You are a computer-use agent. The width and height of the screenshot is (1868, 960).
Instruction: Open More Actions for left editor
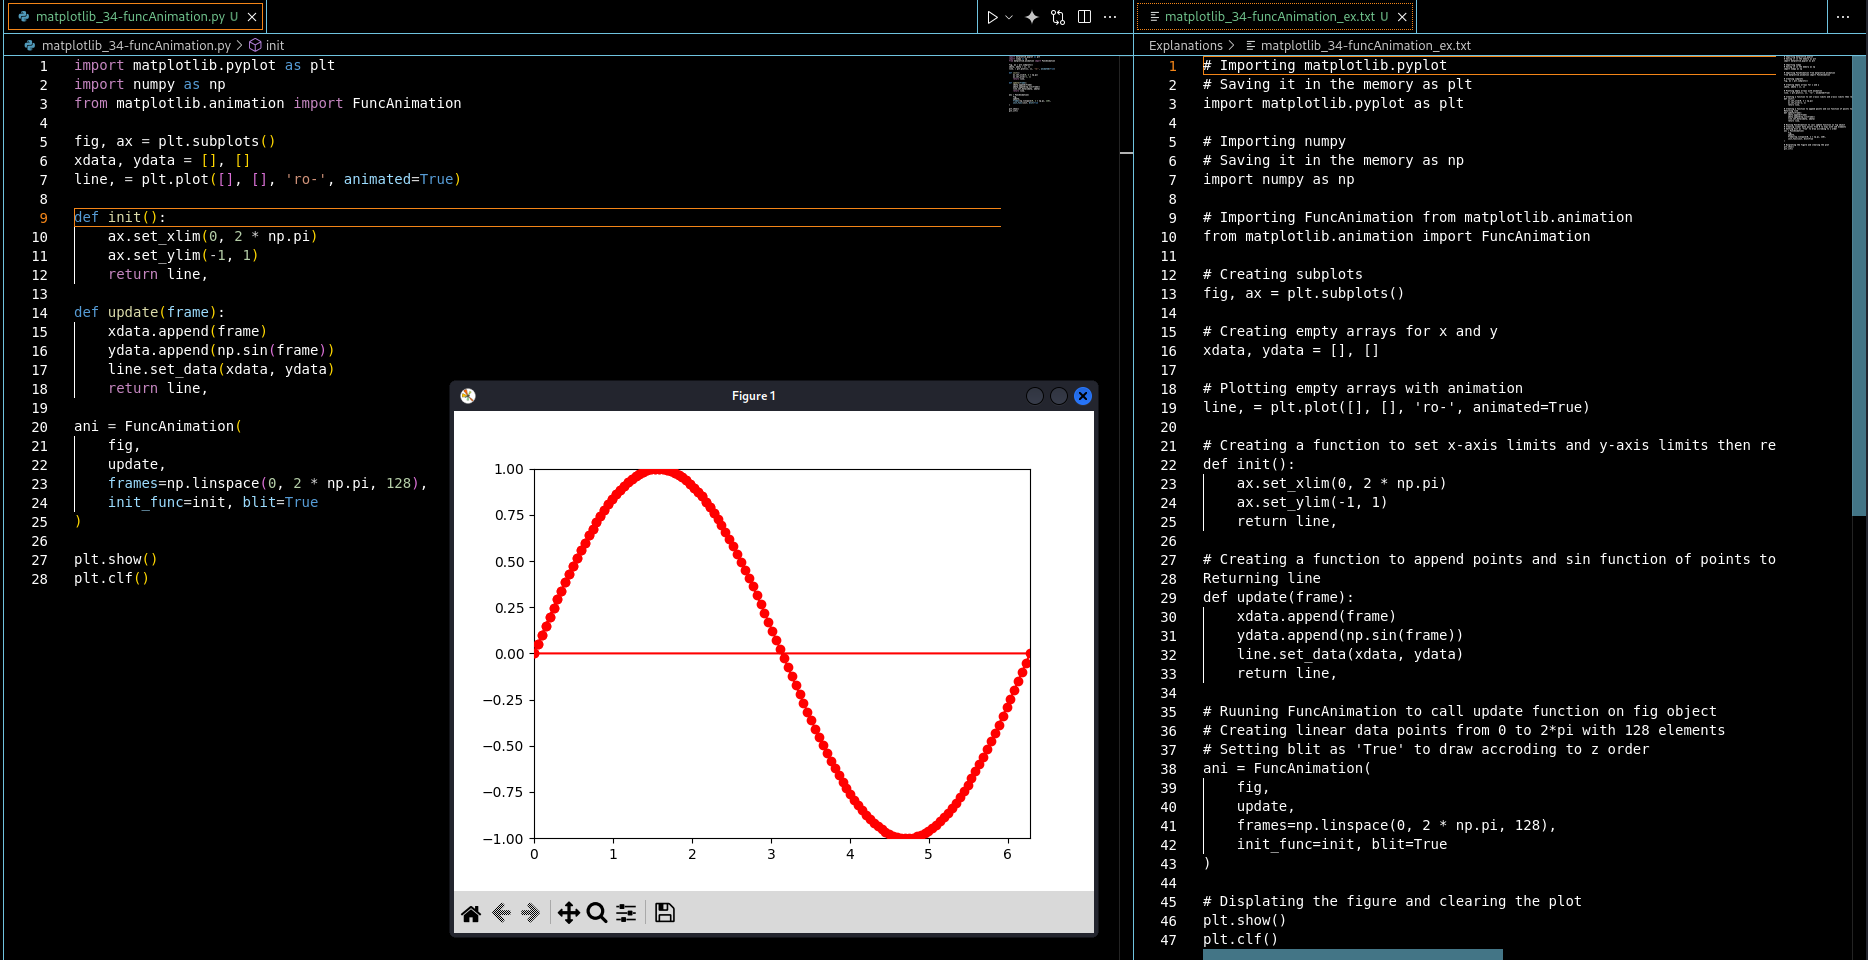click(x=1110, y=17)
